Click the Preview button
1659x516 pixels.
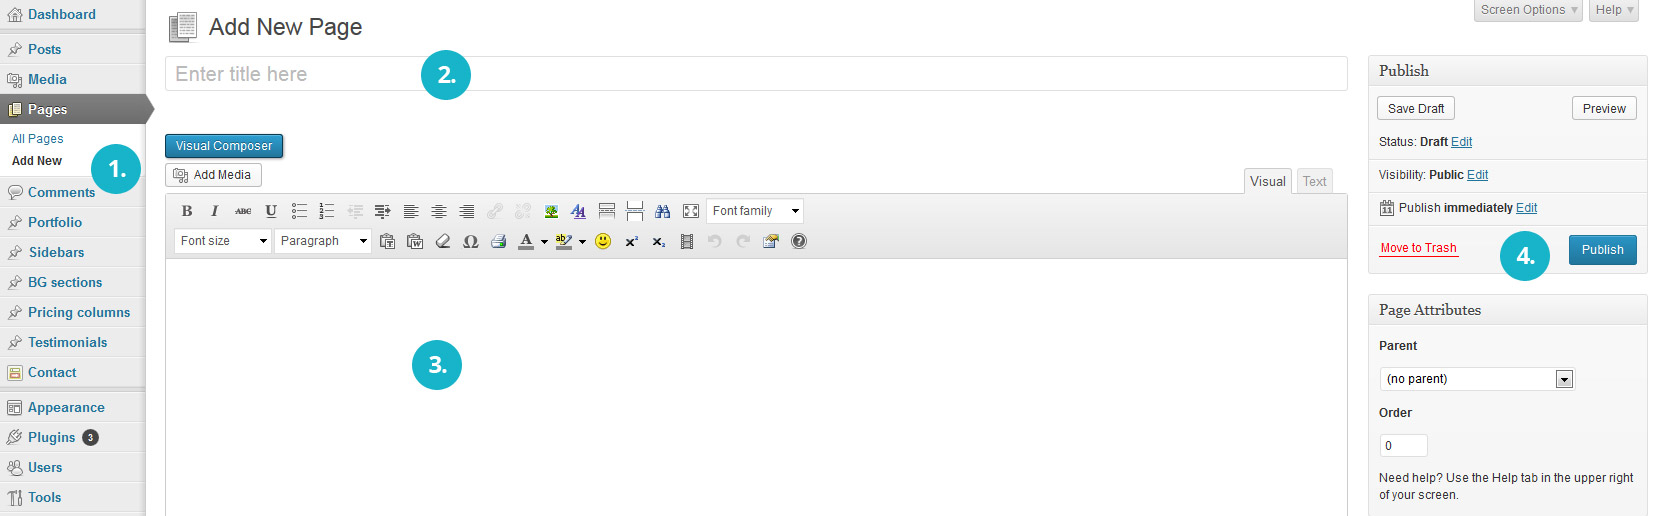[1604, 108]
